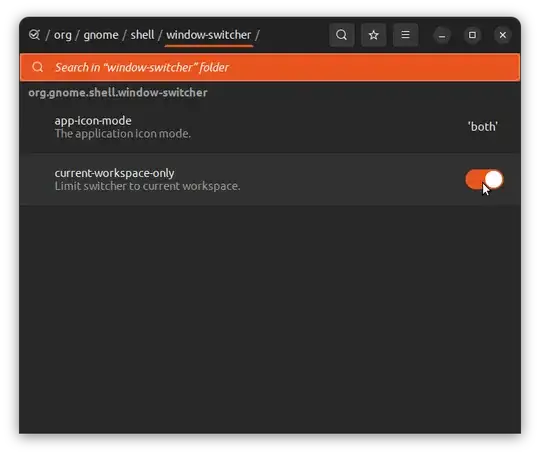This screenshot has height=455, width=540.
Task: Click 'Limit switcher to current workspace.' description
Action: click(147, 186)
